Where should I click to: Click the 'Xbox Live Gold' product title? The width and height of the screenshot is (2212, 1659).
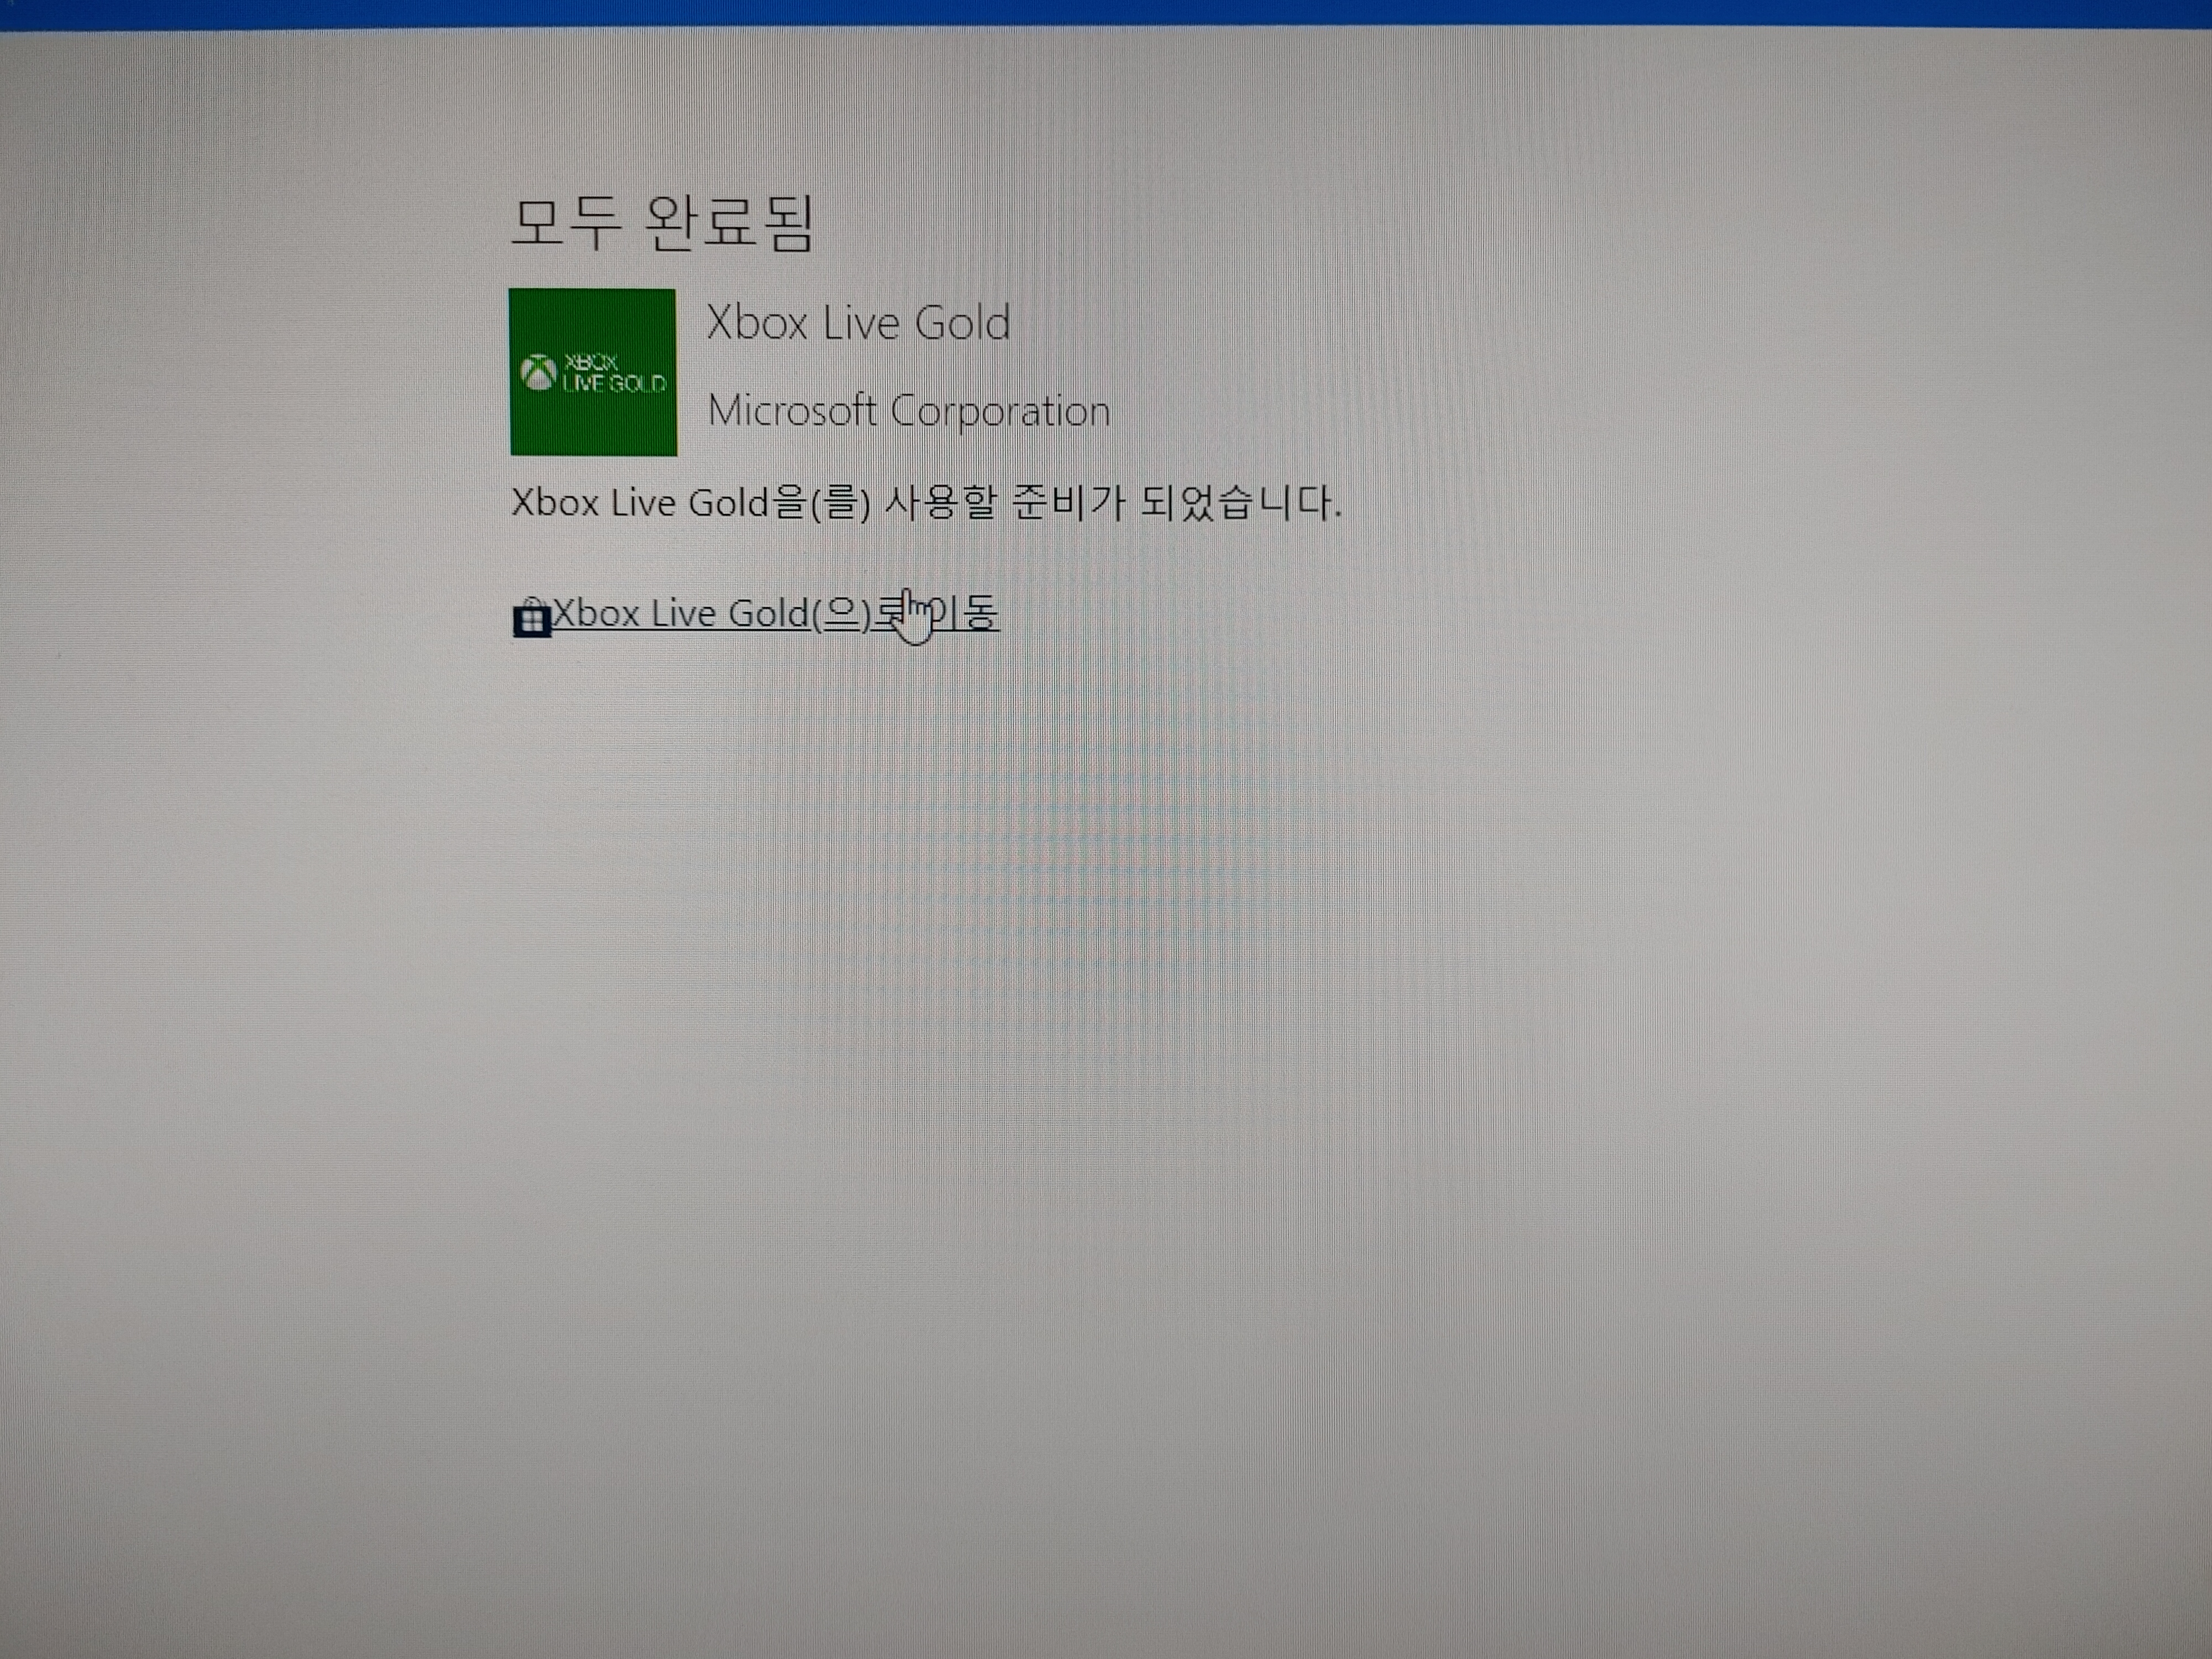[858, 322]
